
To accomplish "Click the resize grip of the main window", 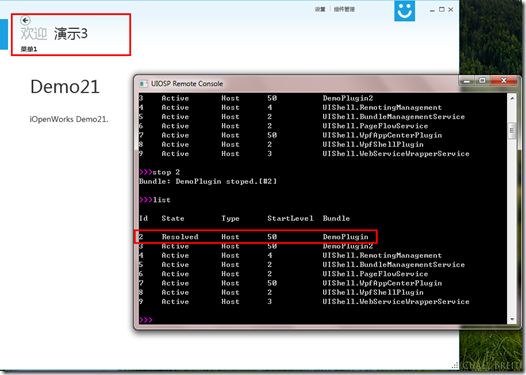I will pos(455,365).
